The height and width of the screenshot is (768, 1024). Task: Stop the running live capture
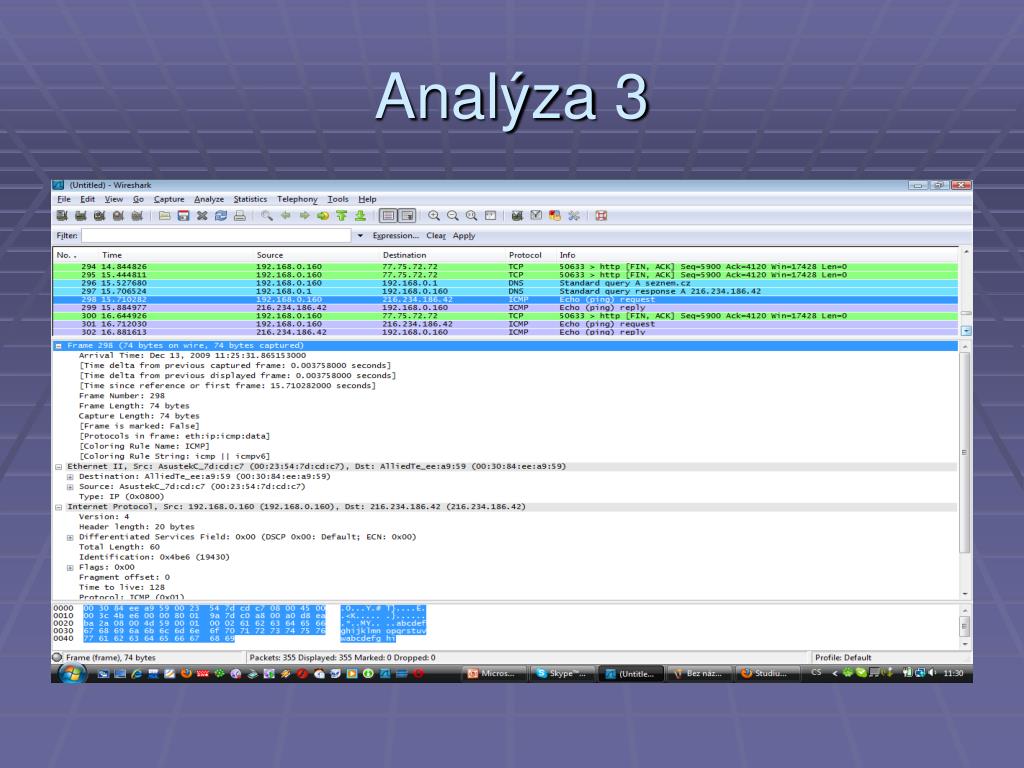118,216
